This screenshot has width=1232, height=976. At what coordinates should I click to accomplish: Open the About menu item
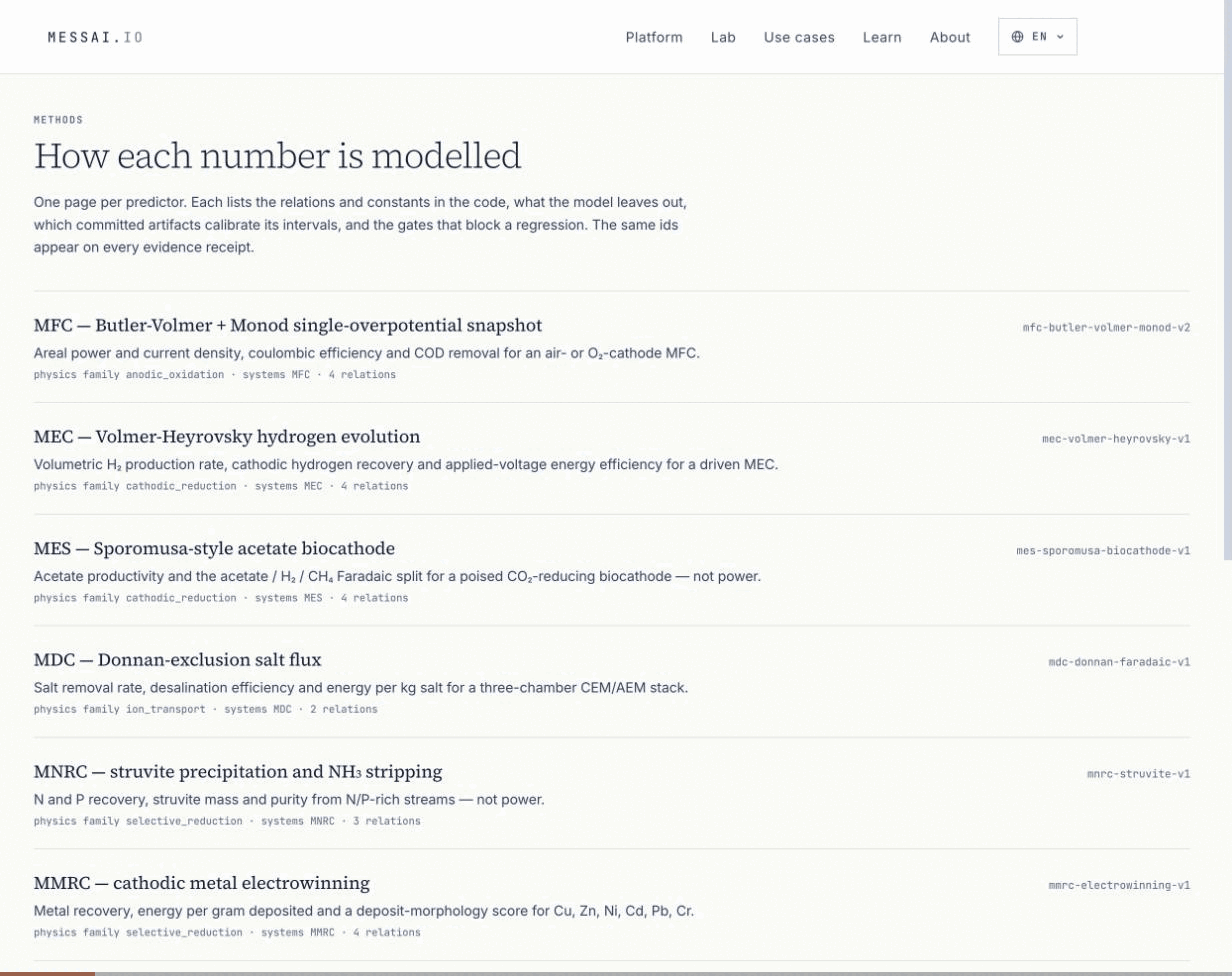tap(950, 37)
